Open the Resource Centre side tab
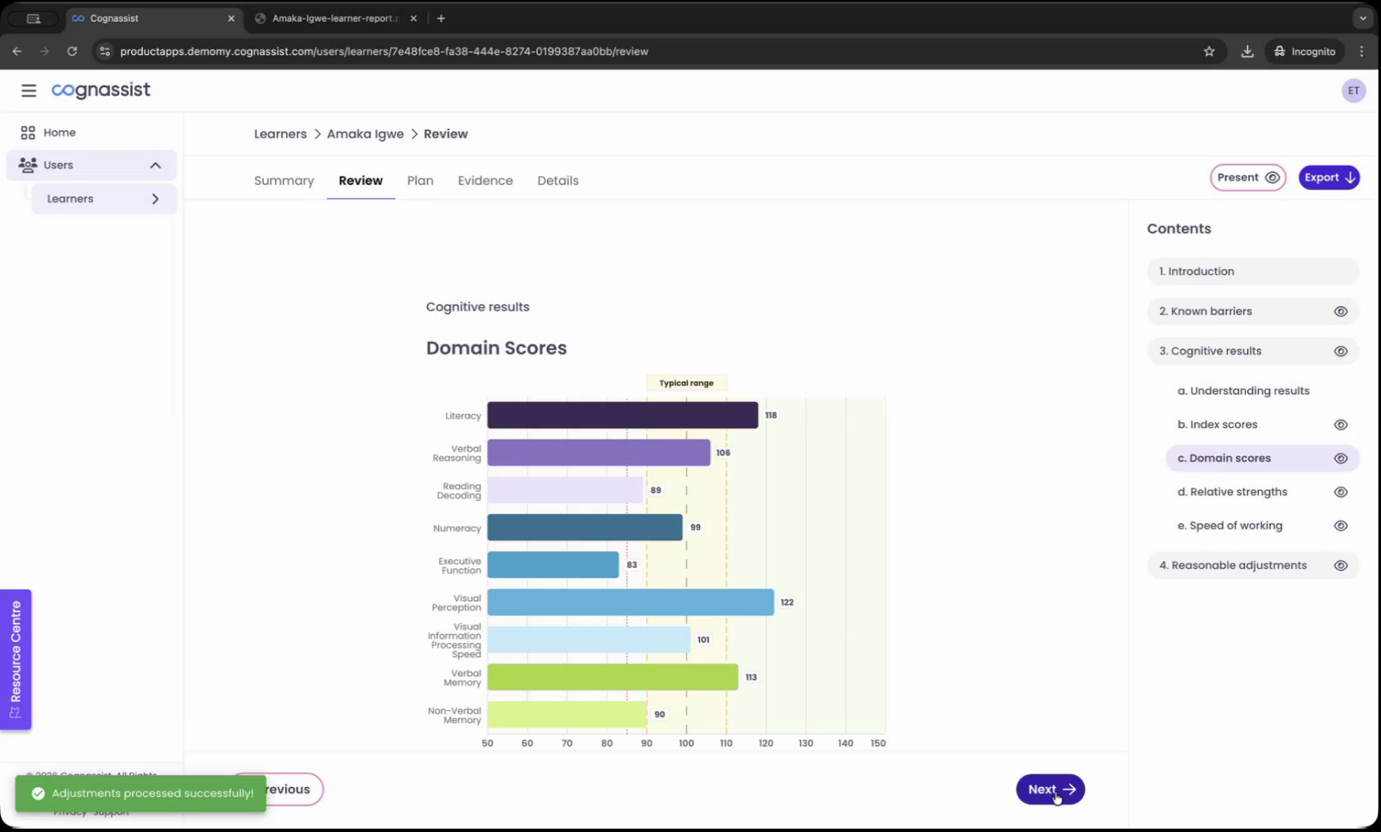 click(16, 659)
